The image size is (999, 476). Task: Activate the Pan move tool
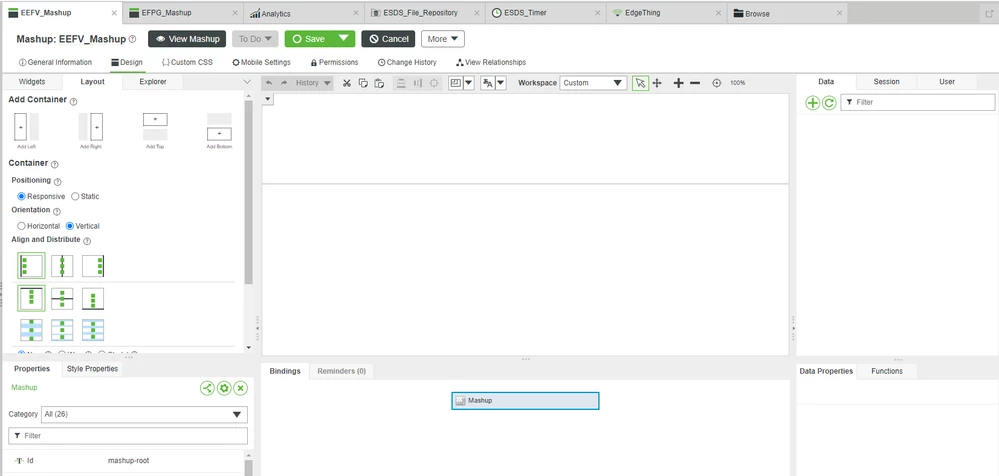tap(657, 83)
